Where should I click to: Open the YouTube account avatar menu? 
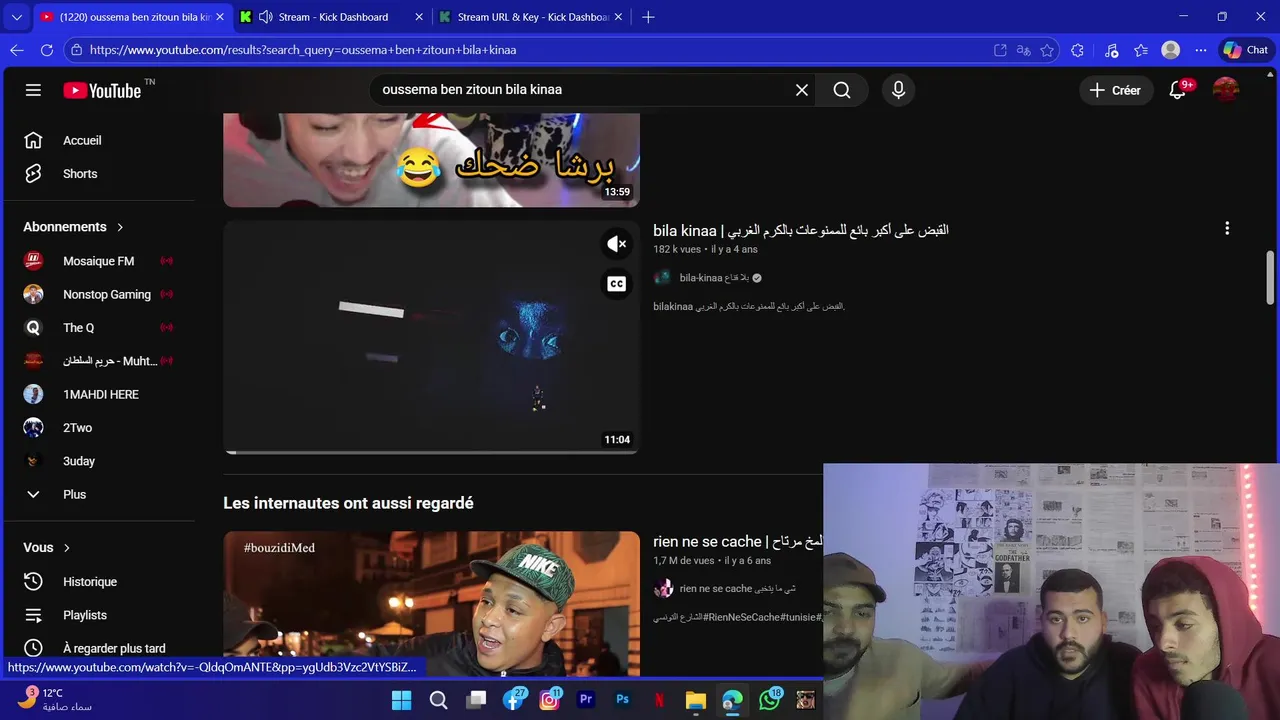(x=1226, y=90)
